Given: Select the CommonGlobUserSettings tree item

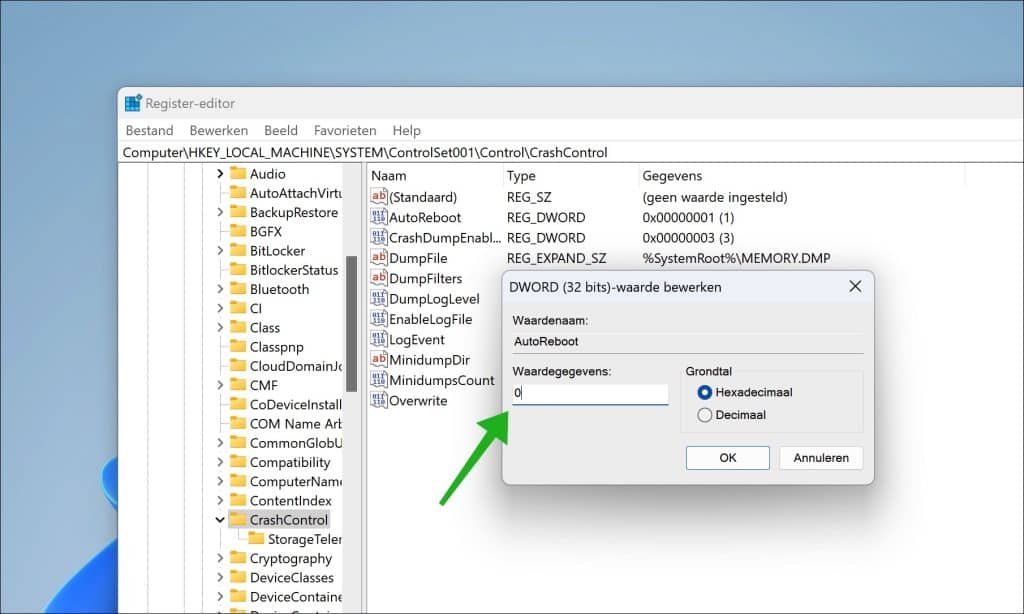Looking at the screenshot, I should point(295,443).
